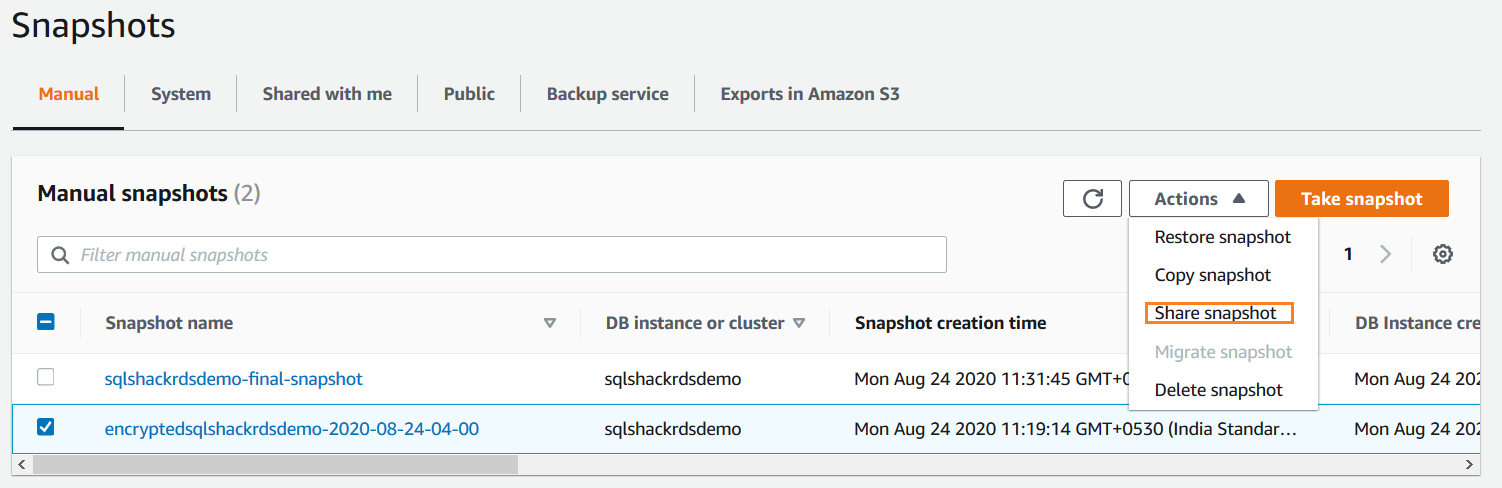1502x488 pixels.
Task: Choose Copy snapshot from the menu
Action: click(1212, 275)
